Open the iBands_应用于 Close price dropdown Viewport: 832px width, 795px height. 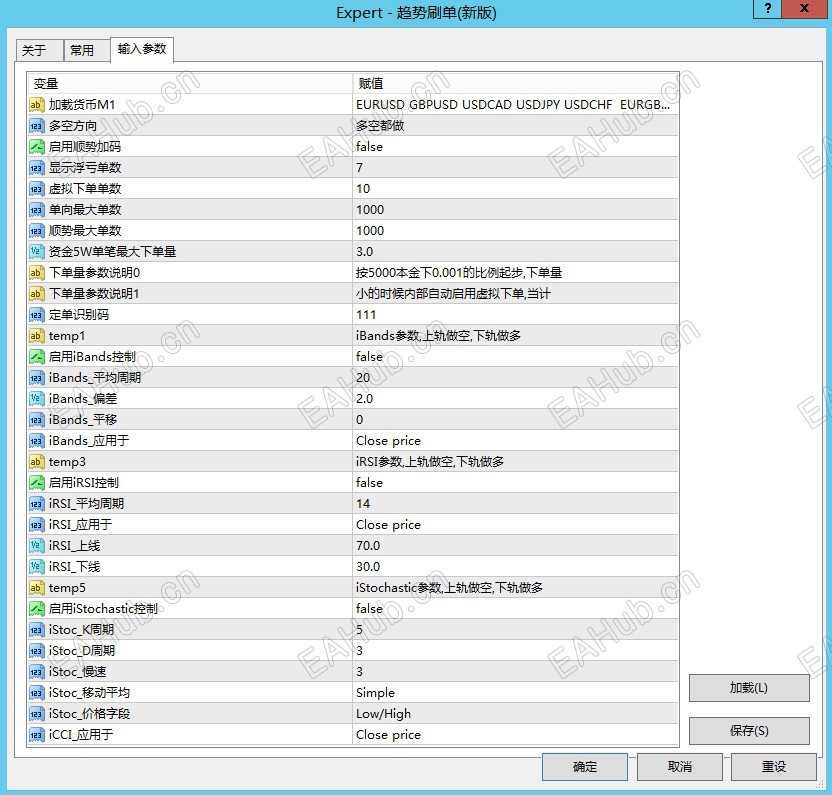tap(515, 440)
